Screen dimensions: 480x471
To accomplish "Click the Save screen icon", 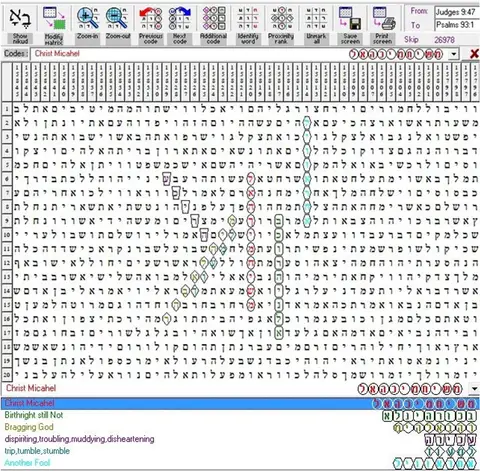I will 350,18.
